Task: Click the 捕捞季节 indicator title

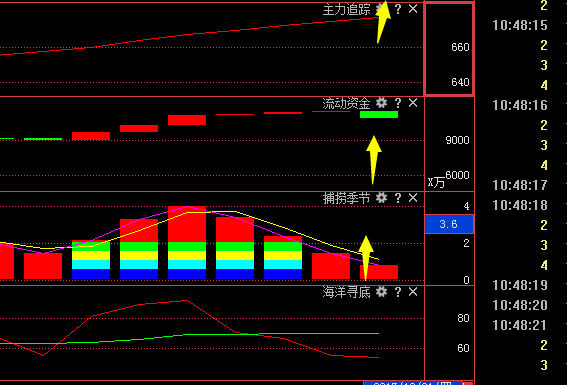Action: point(346,198)
